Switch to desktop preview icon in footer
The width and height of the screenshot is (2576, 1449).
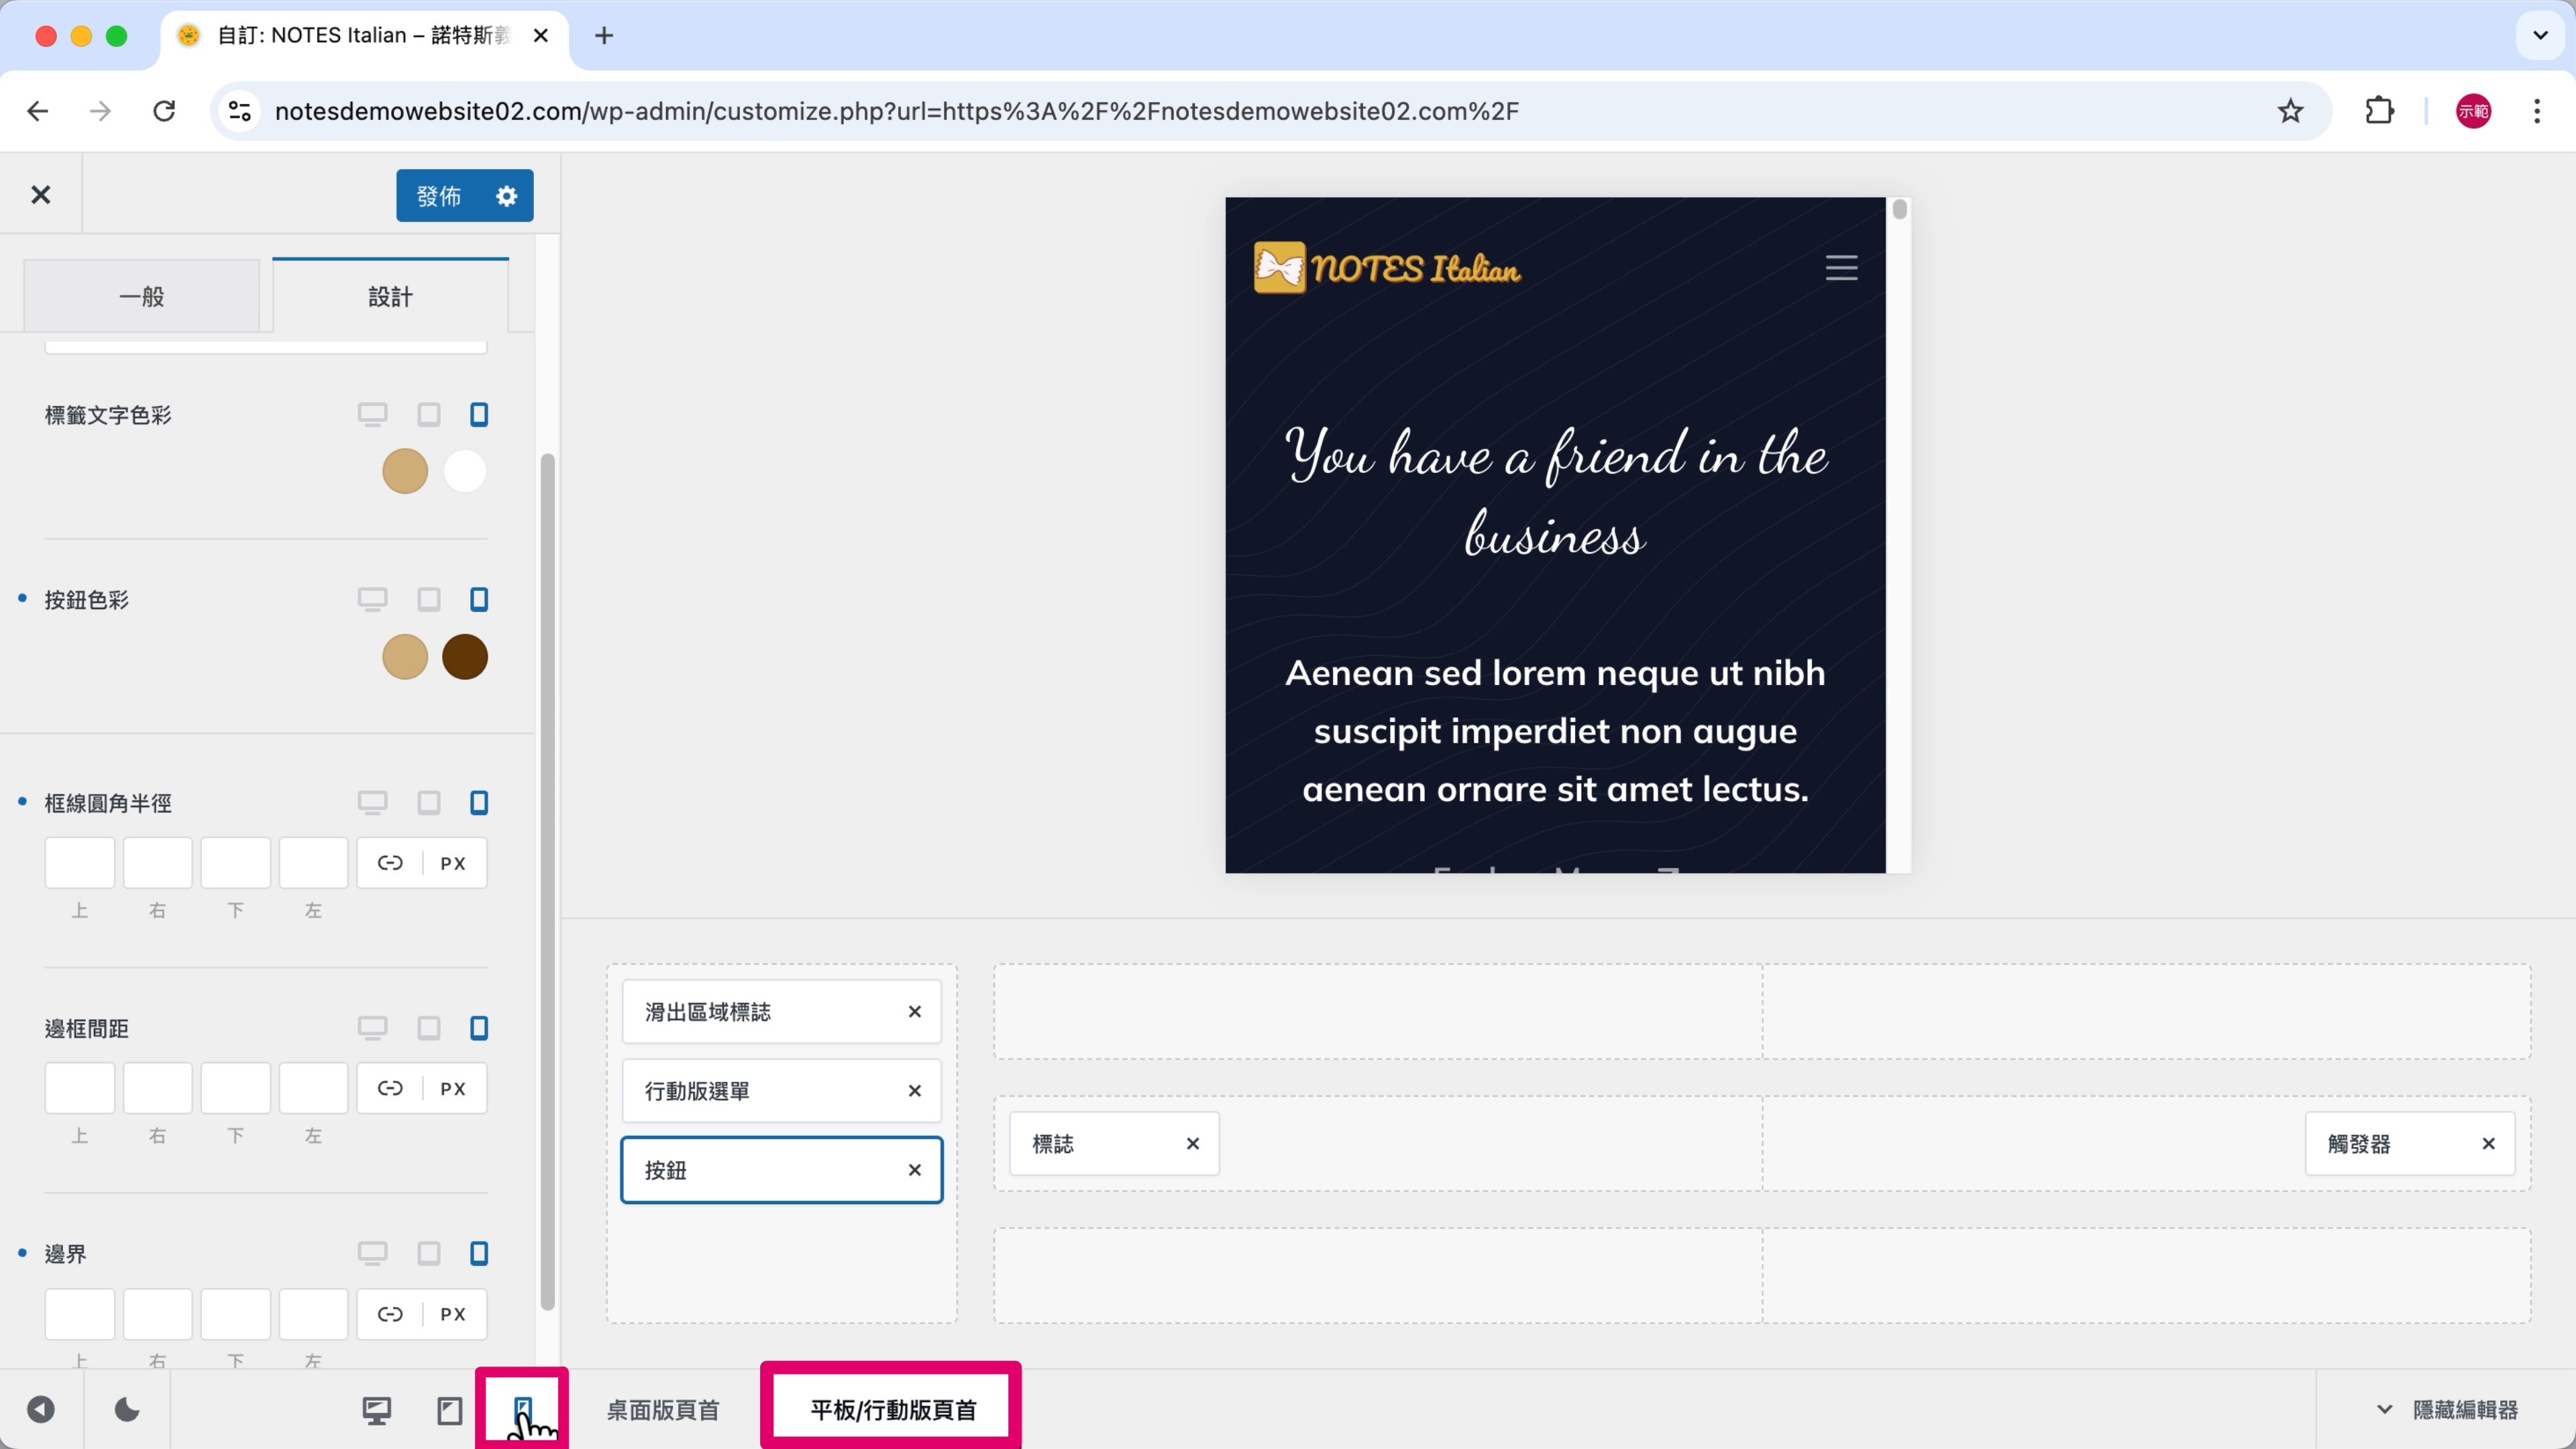coord(376,1410)
